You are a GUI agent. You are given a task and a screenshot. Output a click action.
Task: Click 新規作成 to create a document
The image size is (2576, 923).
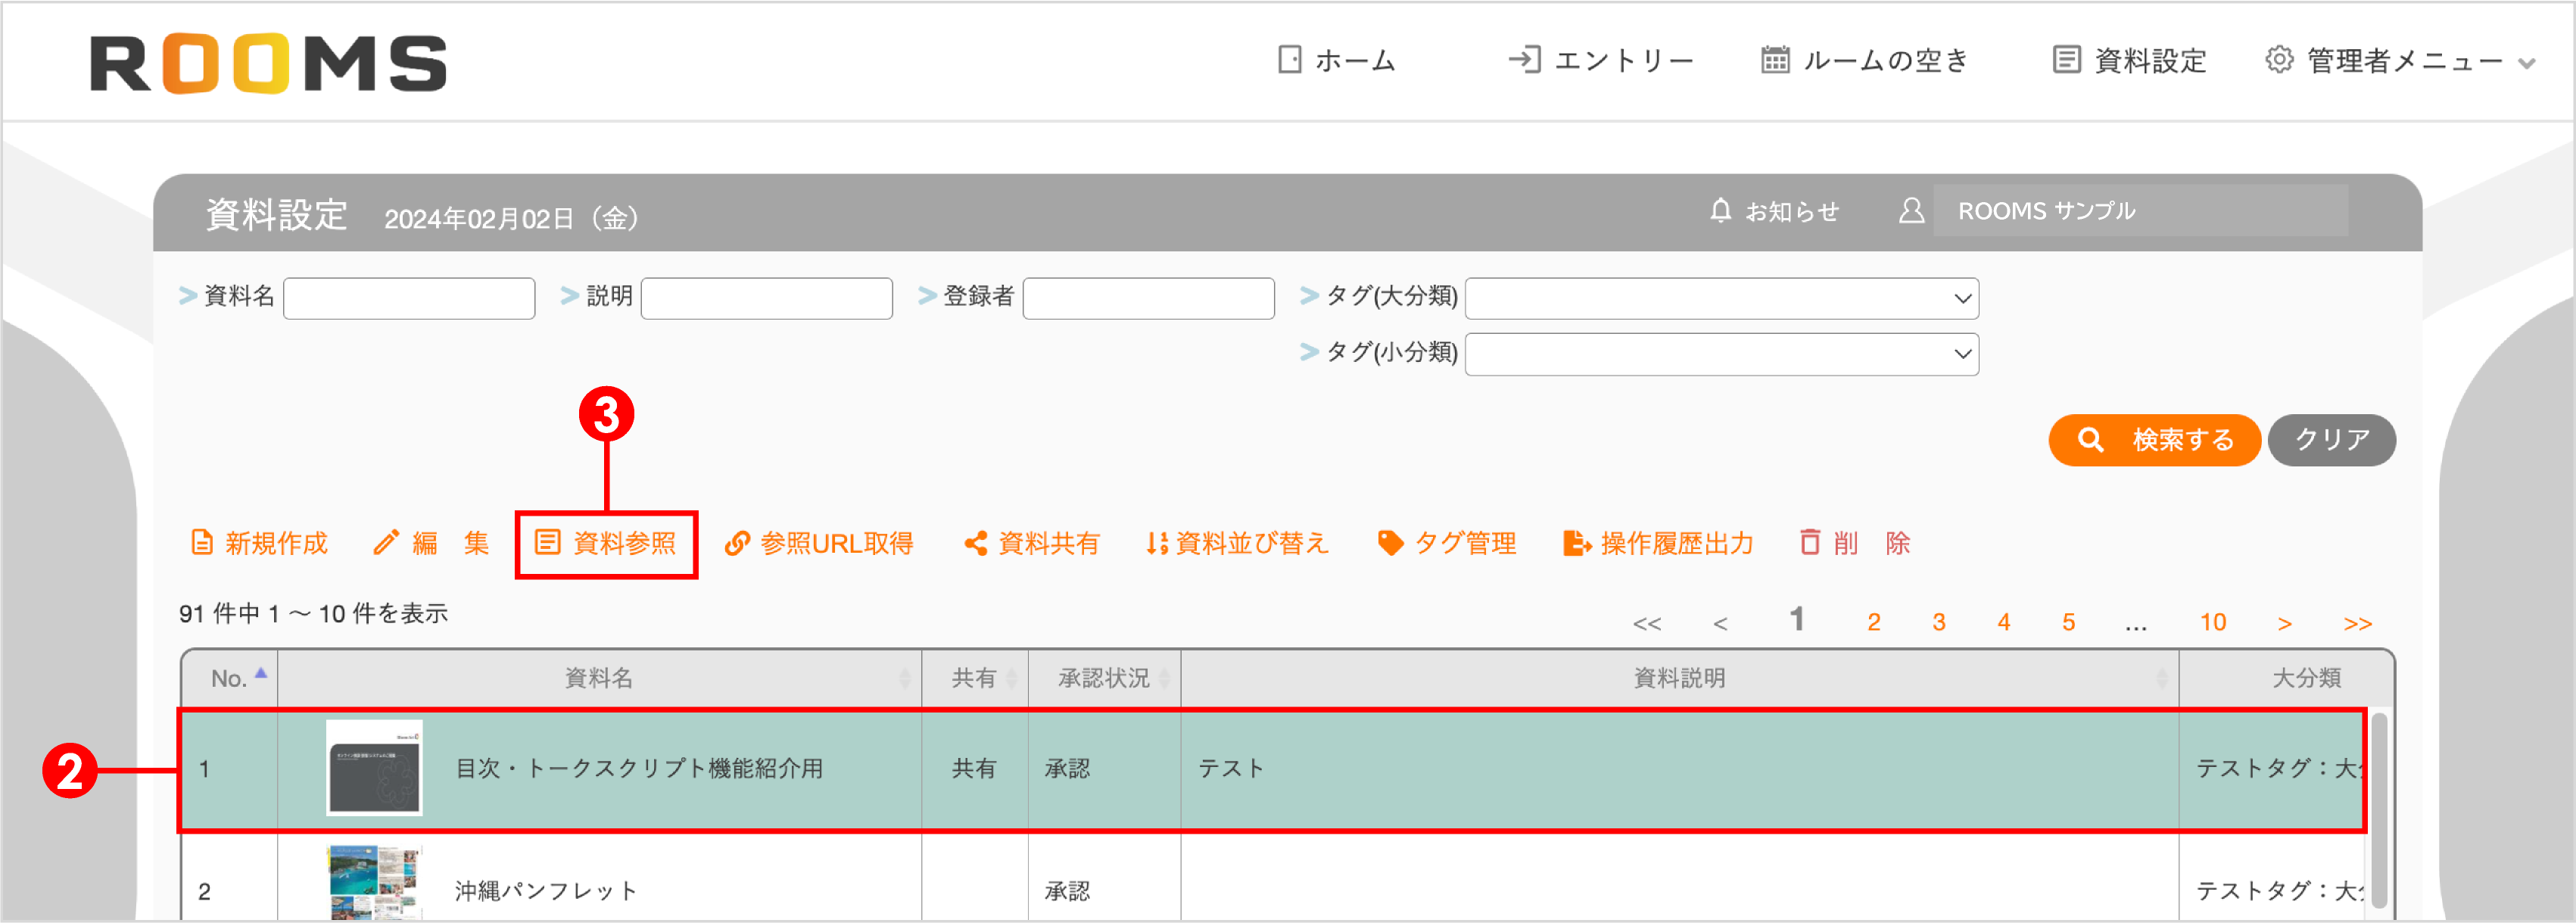259,543
